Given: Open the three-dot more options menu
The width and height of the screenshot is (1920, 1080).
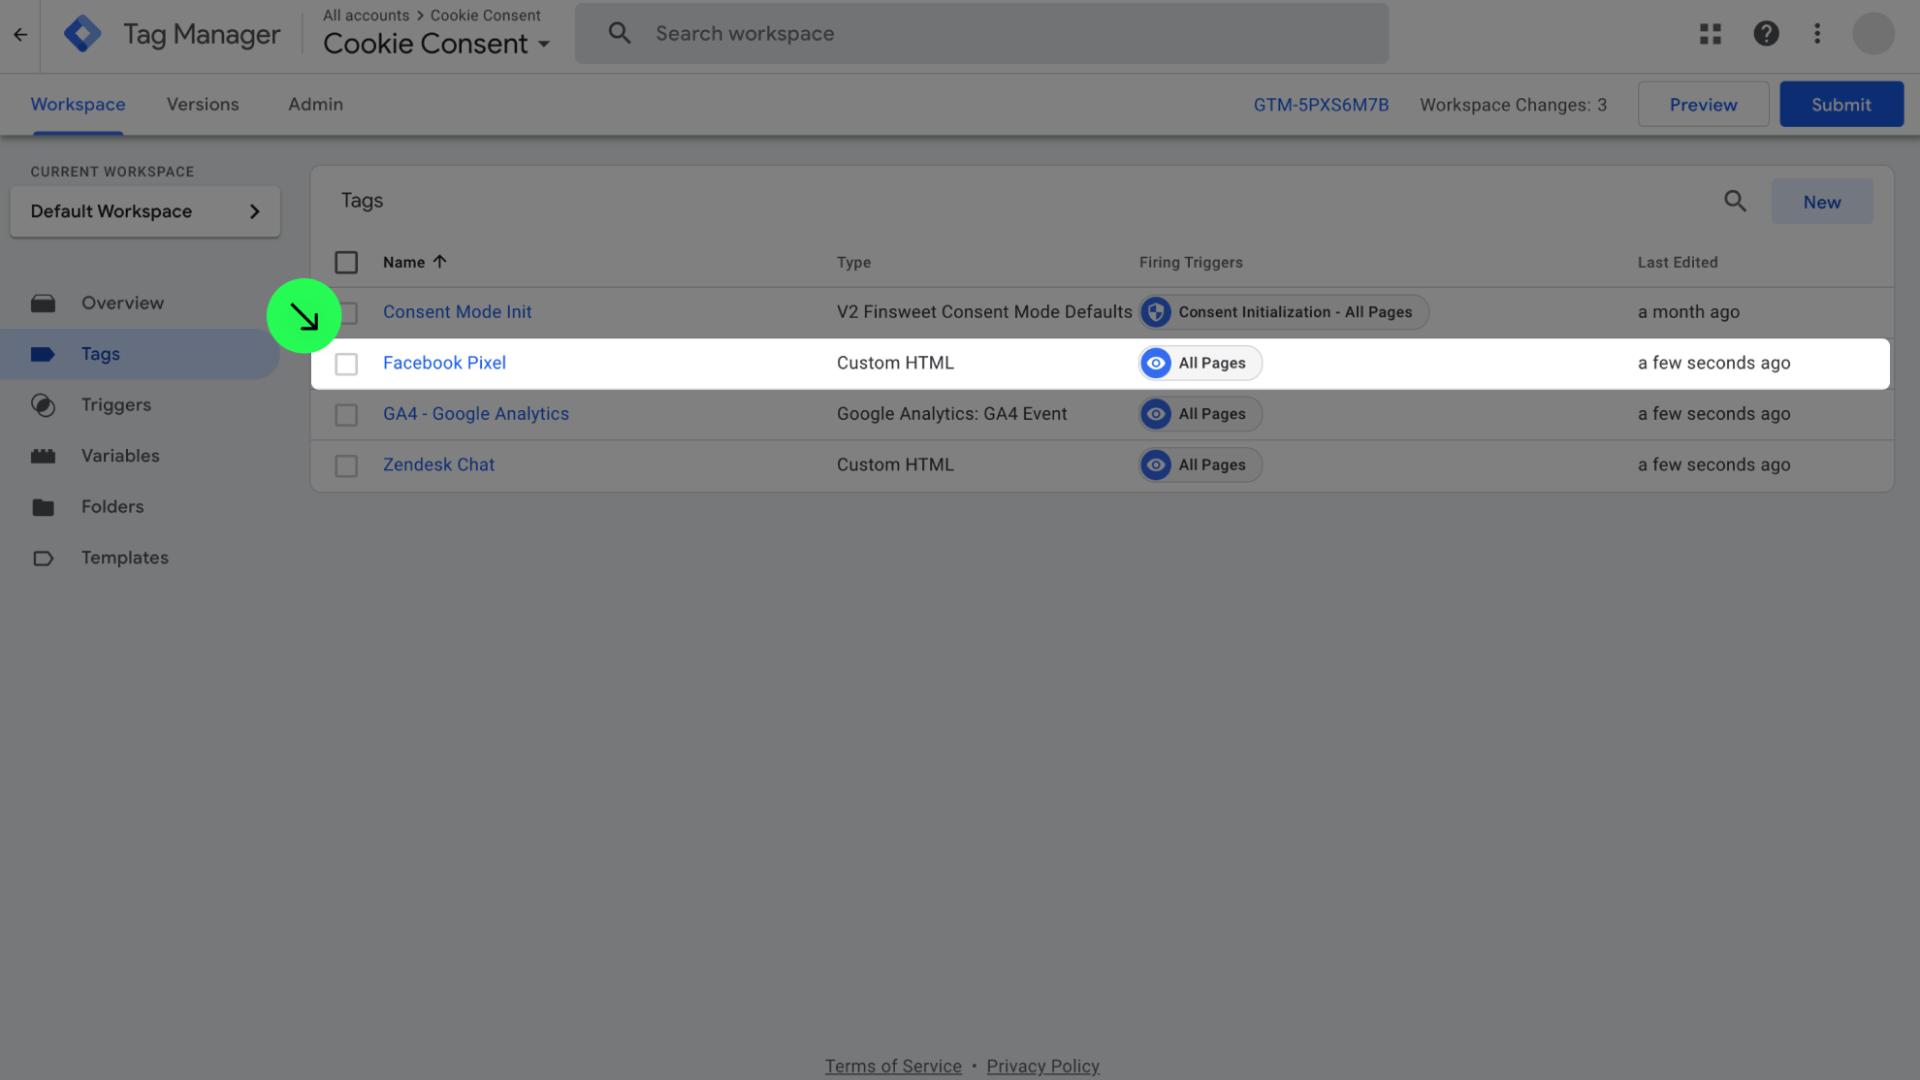Looking at the screenshot, I should [1817, 34].
